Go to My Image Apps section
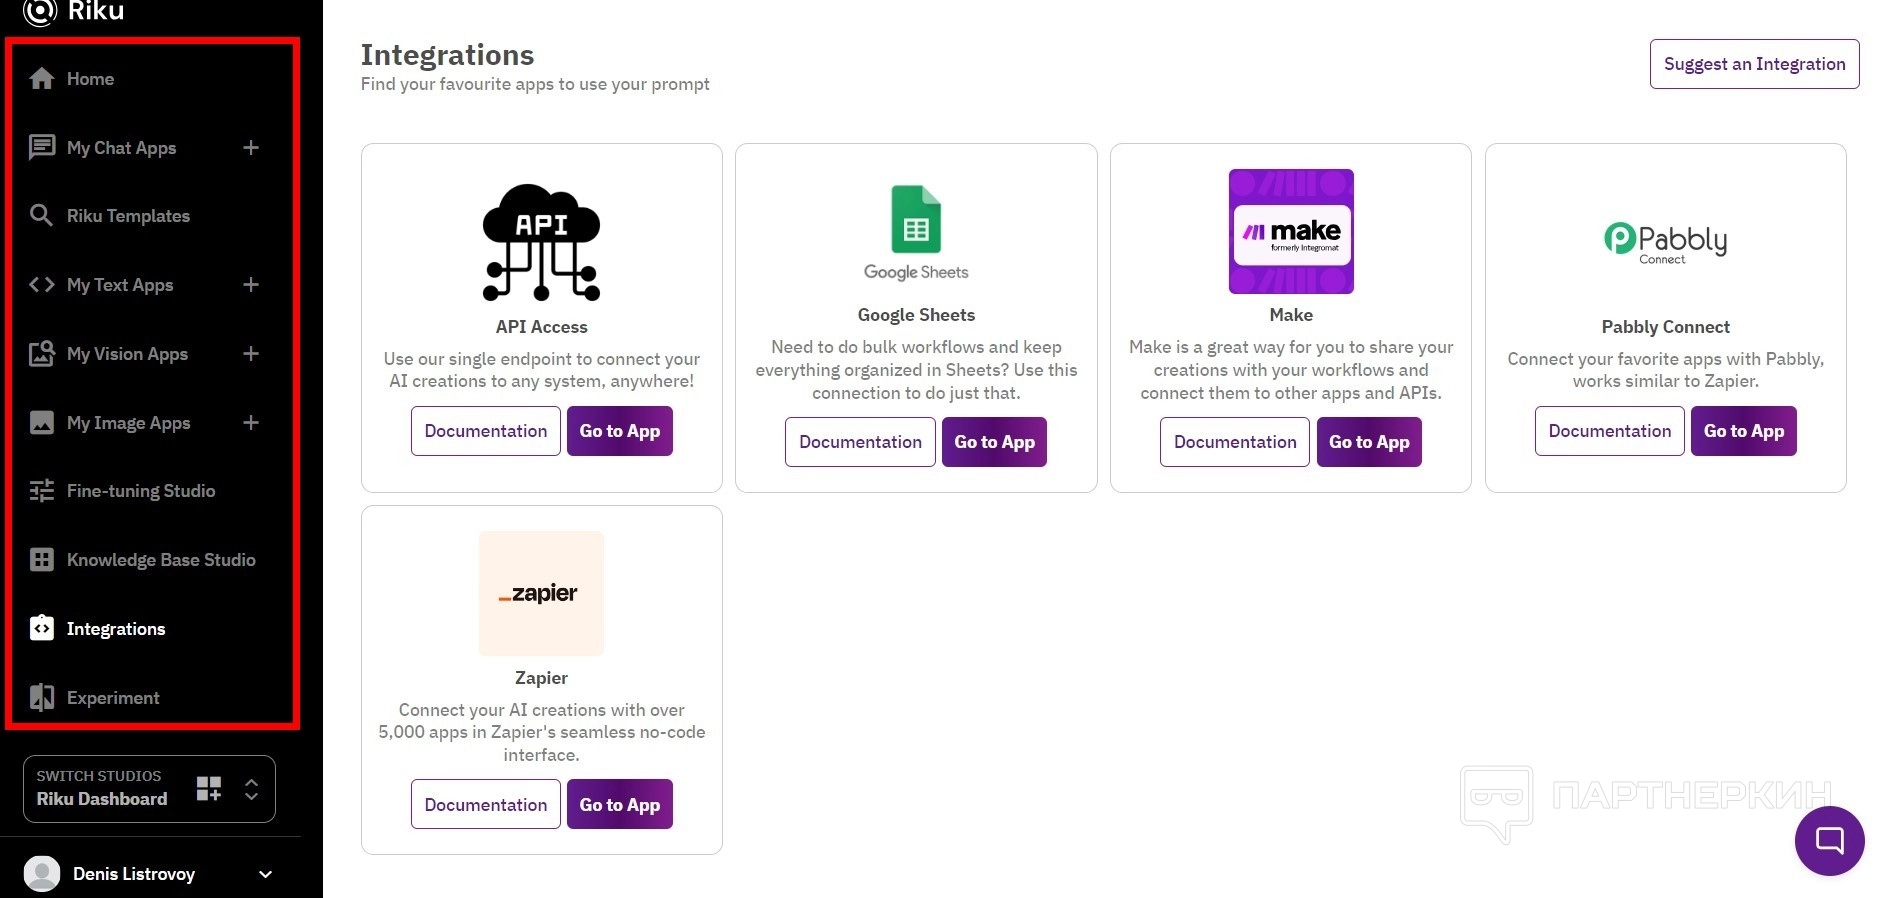The image size is (1884, 898). click(x=128, y=423)
